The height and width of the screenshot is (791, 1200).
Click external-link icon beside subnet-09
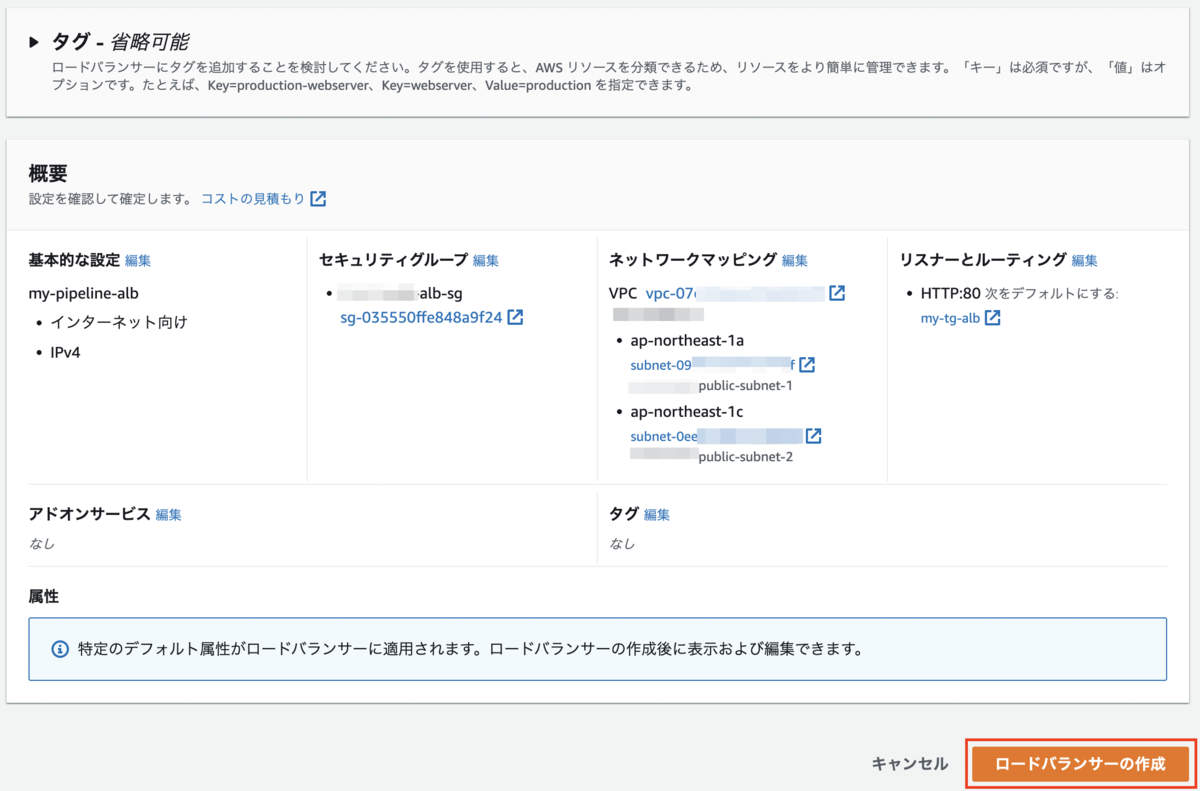pos(807,365)
